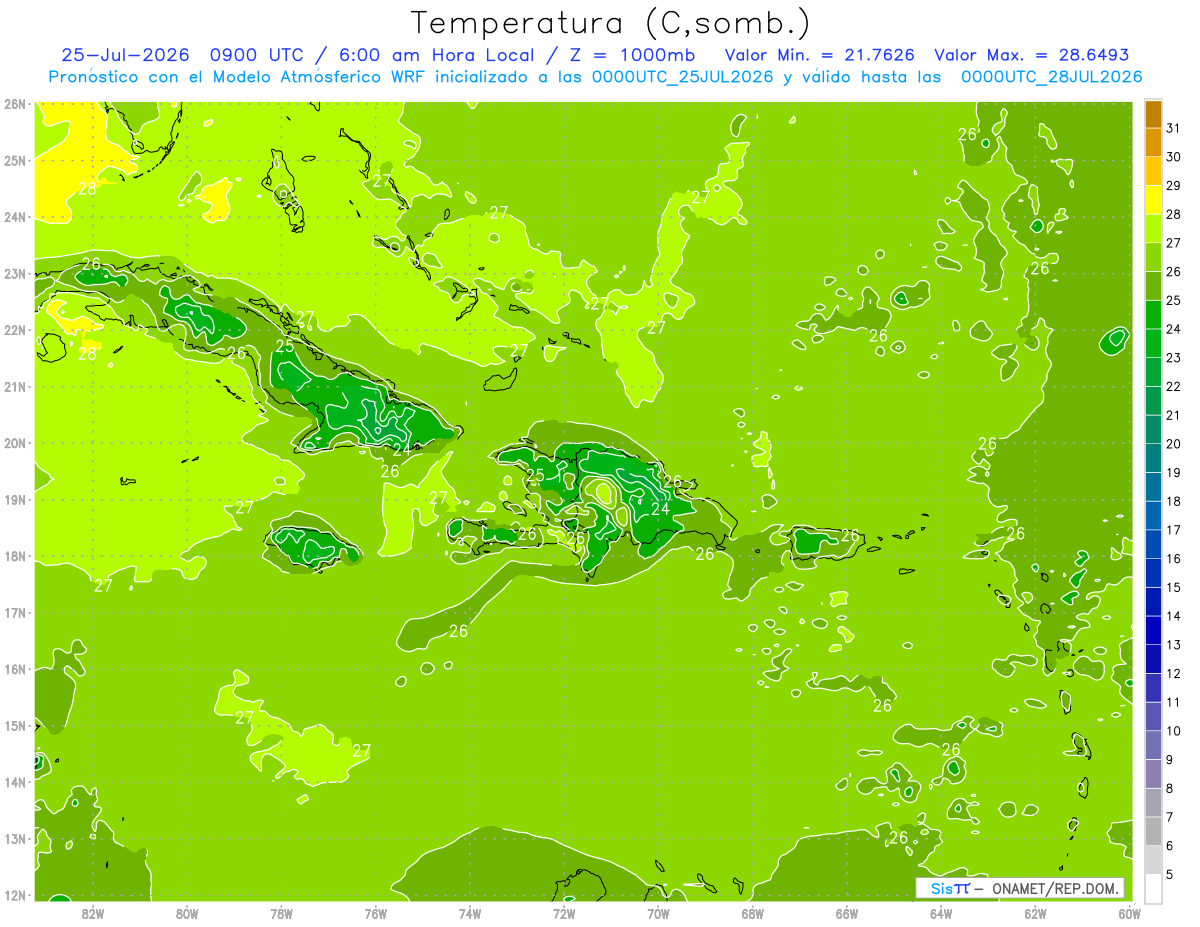Click the color scale label "22"
The width and height of the screenshot is (1200, 927).
click(x=1173, y=386)
